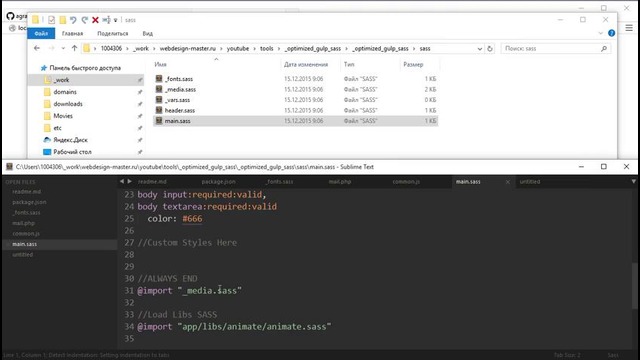Screen dimensions: 640x360
Task: Click the 1004306 breadcrumb
Action: coord(111,48)
